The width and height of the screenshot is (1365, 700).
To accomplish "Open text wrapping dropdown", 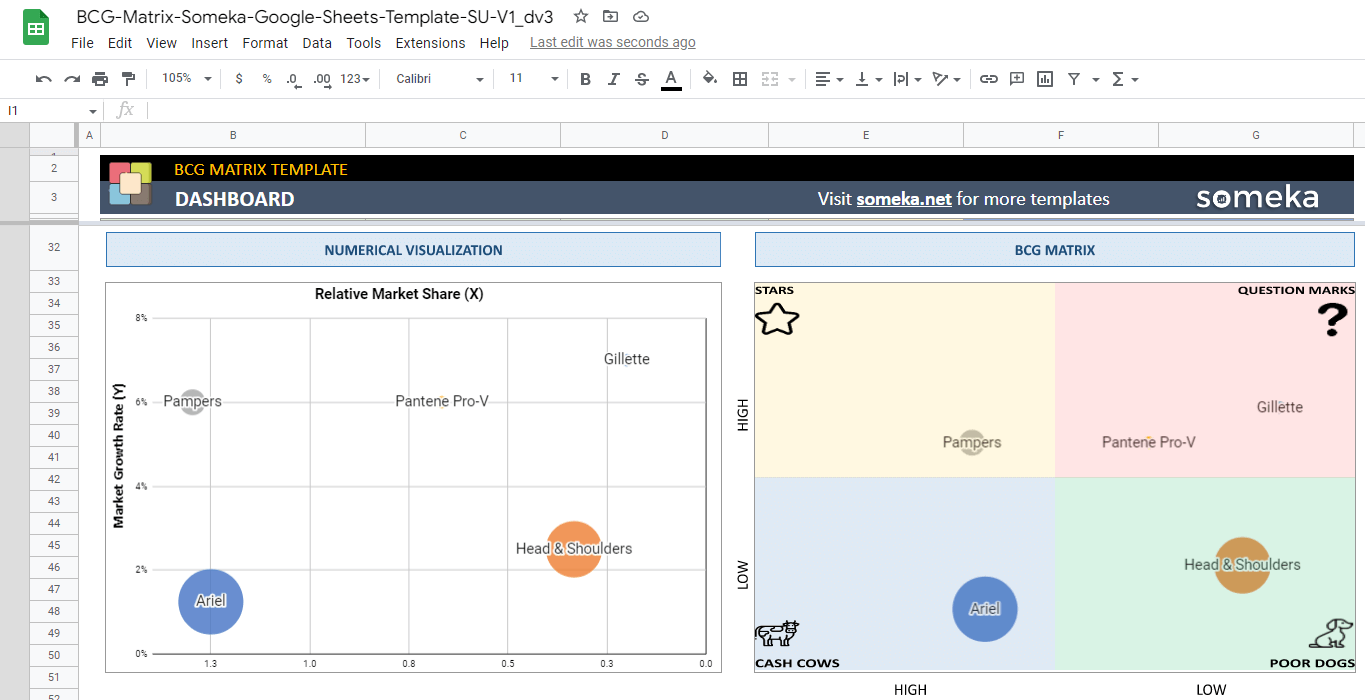I will pos(907,79).
